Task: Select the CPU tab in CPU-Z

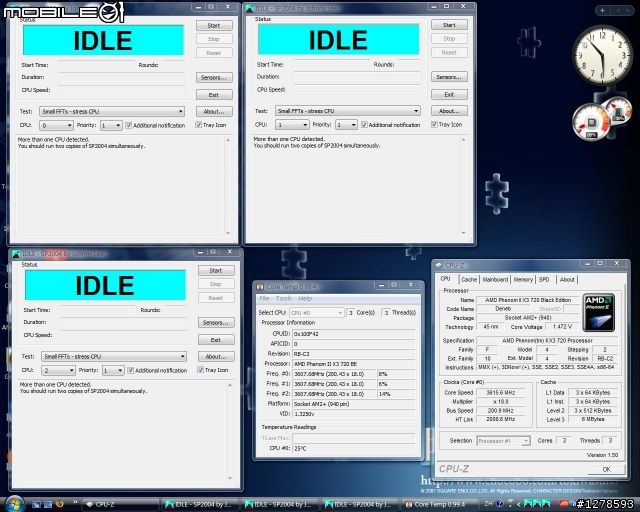Action: 445,279
